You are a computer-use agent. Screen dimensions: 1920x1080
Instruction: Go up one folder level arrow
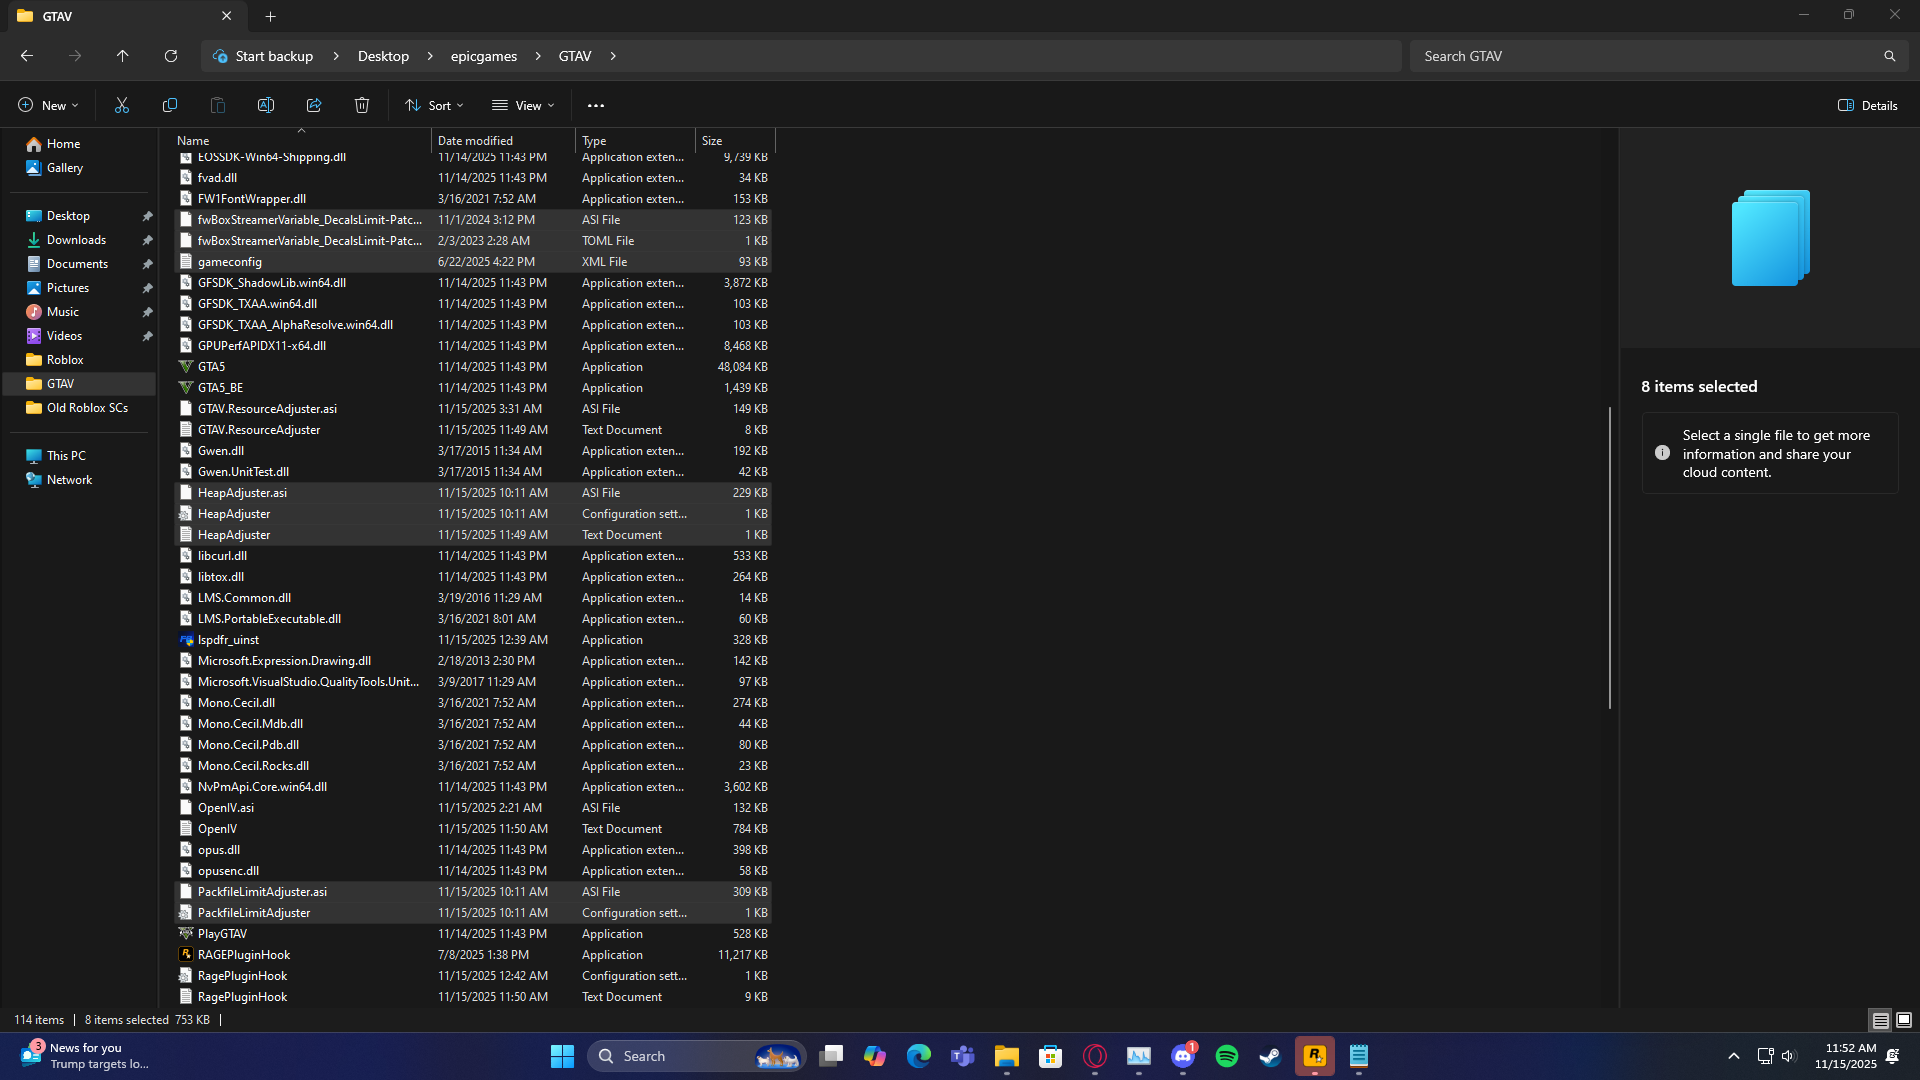[123, 56]
